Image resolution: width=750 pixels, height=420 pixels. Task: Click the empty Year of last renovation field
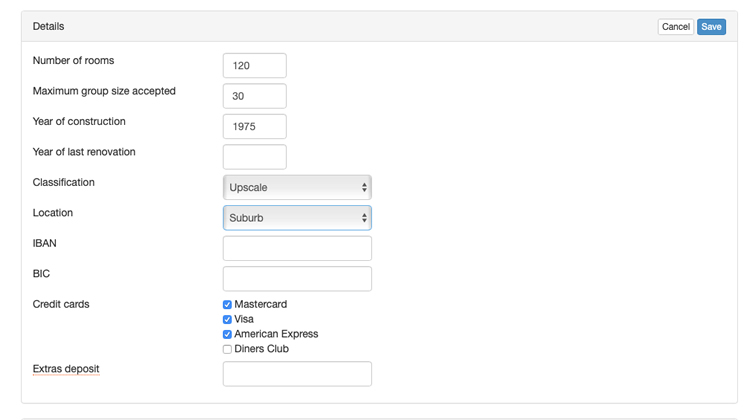point(254,157)
